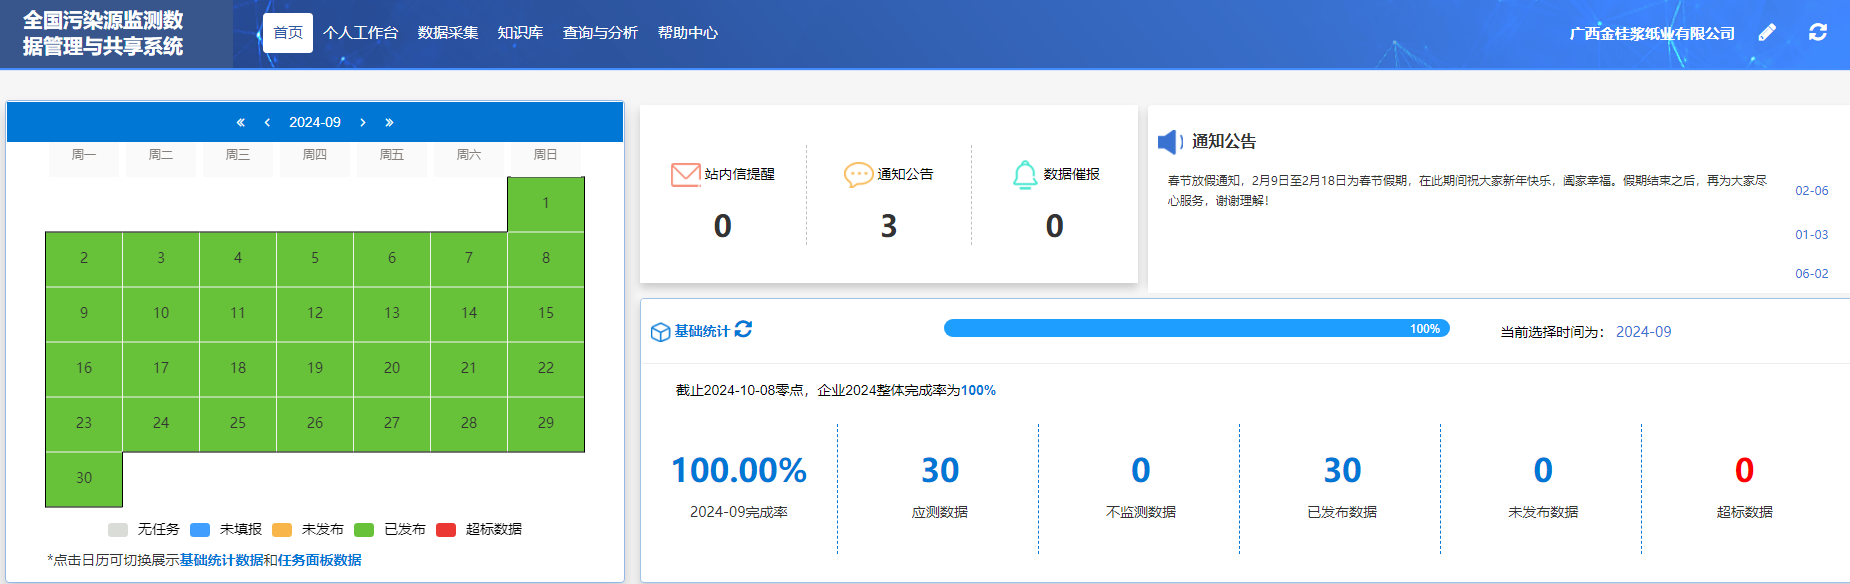Image resolution: width=1850 pixels, height=584 pixels.
Task: Go to previous year in calendar
Action: point(240,122)
